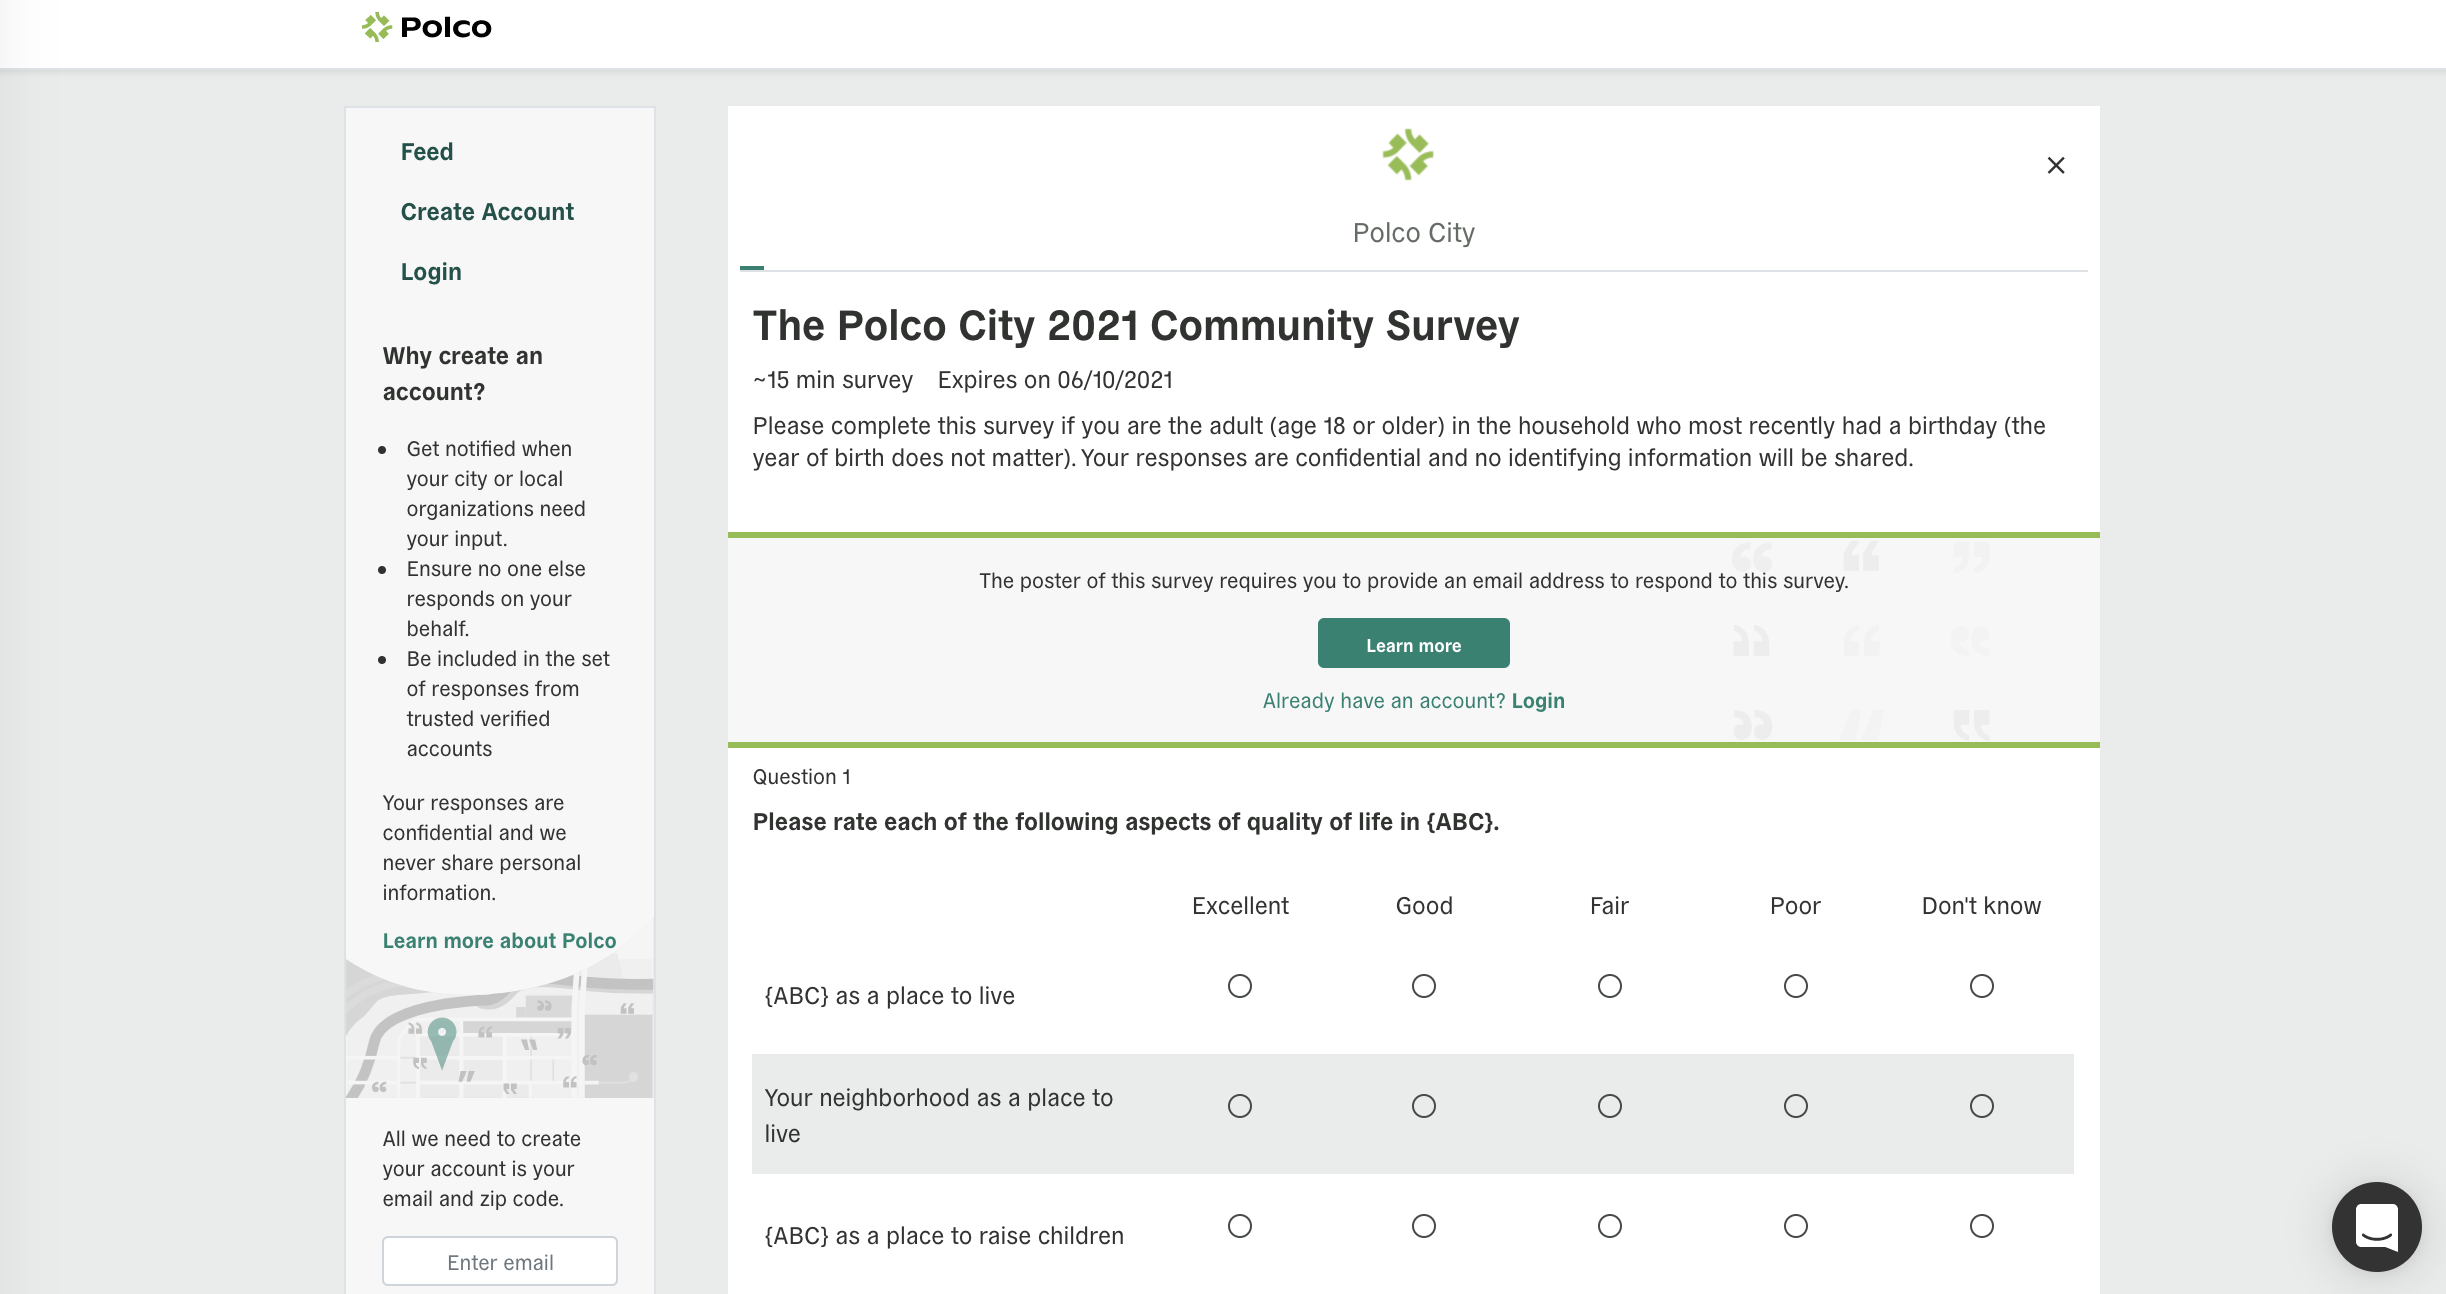Open the Feed menu item

(427, 152)
